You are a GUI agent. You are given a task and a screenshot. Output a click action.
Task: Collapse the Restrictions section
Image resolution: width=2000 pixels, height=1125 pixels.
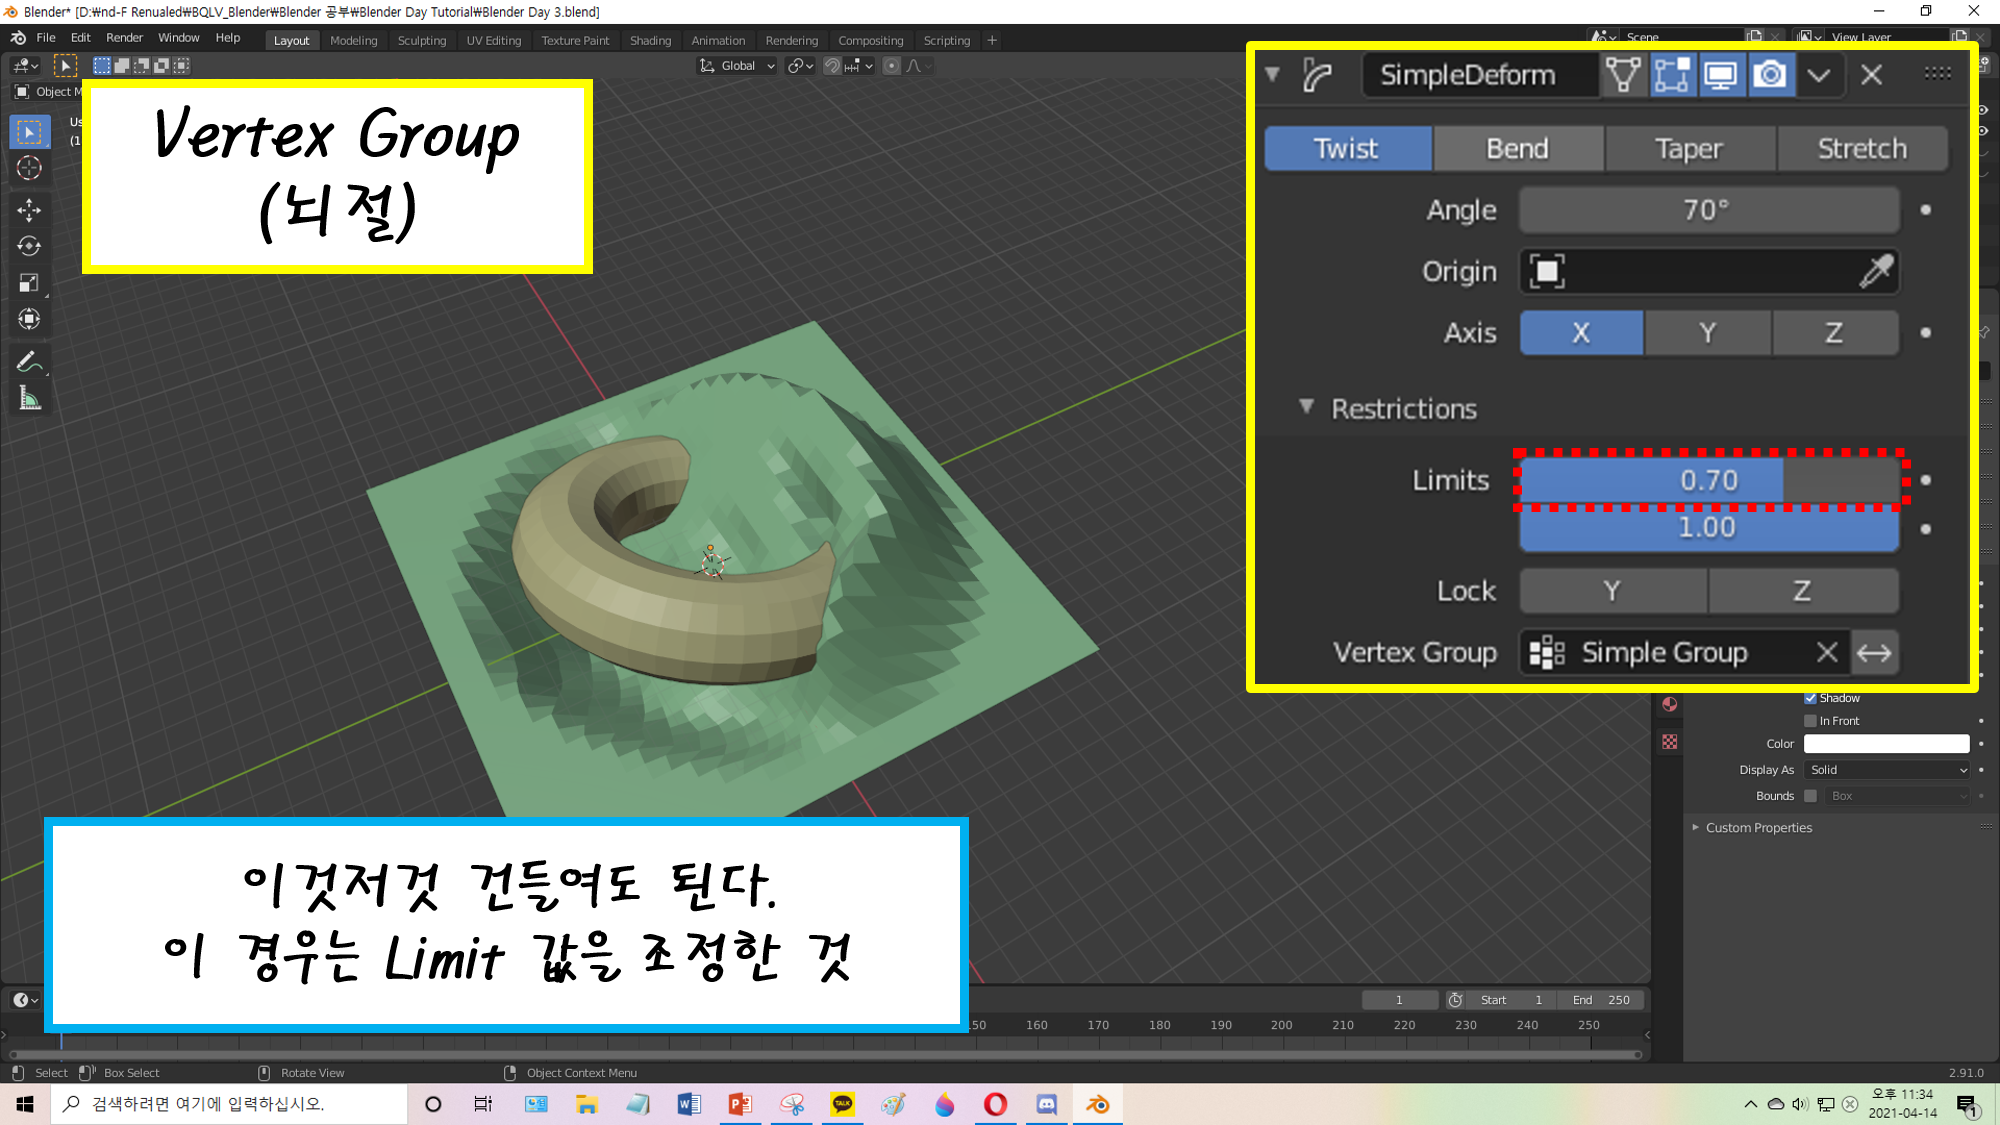point(1306,407)
